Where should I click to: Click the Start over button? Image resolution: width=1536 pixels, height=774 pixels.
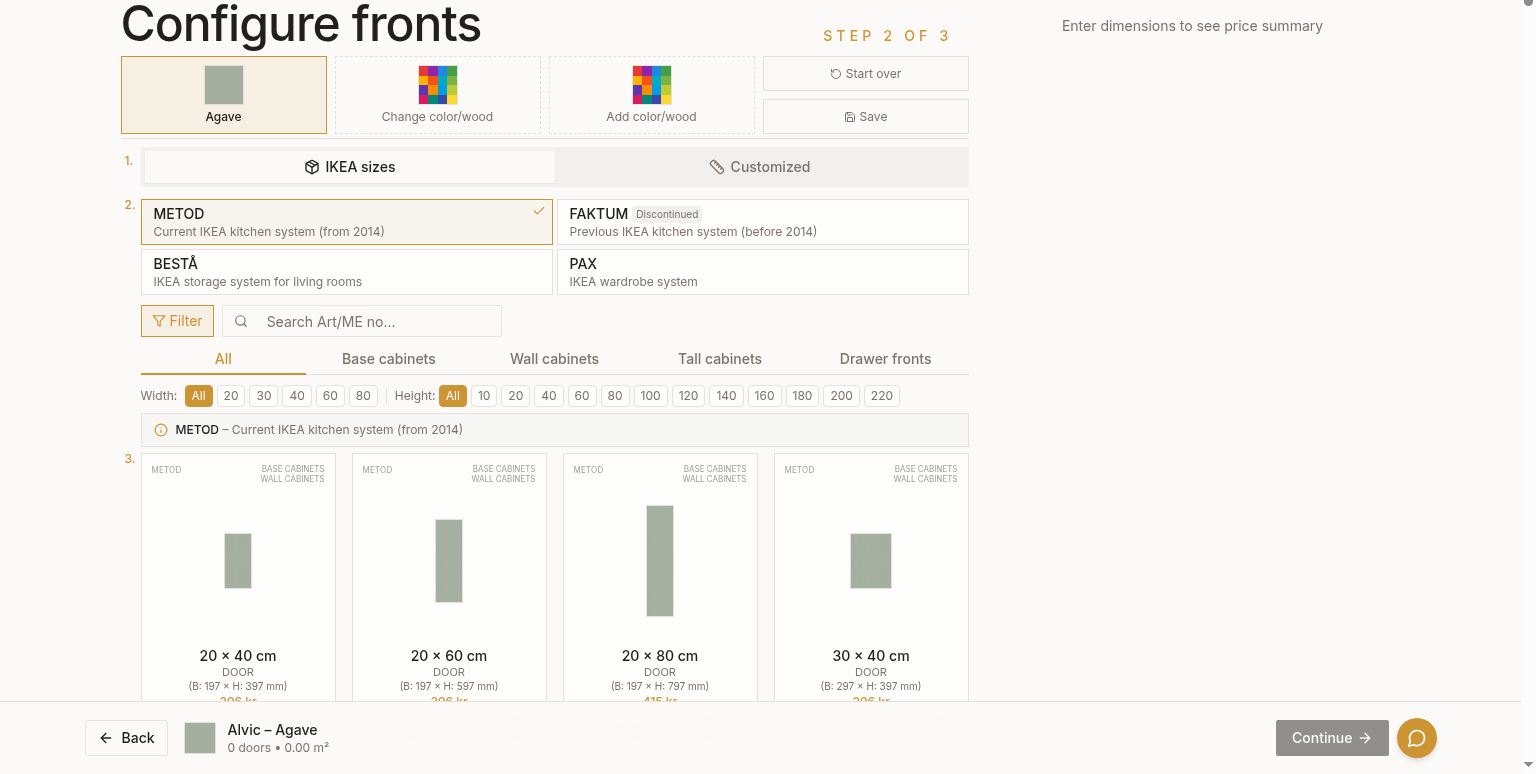click(x=866, y=74)
